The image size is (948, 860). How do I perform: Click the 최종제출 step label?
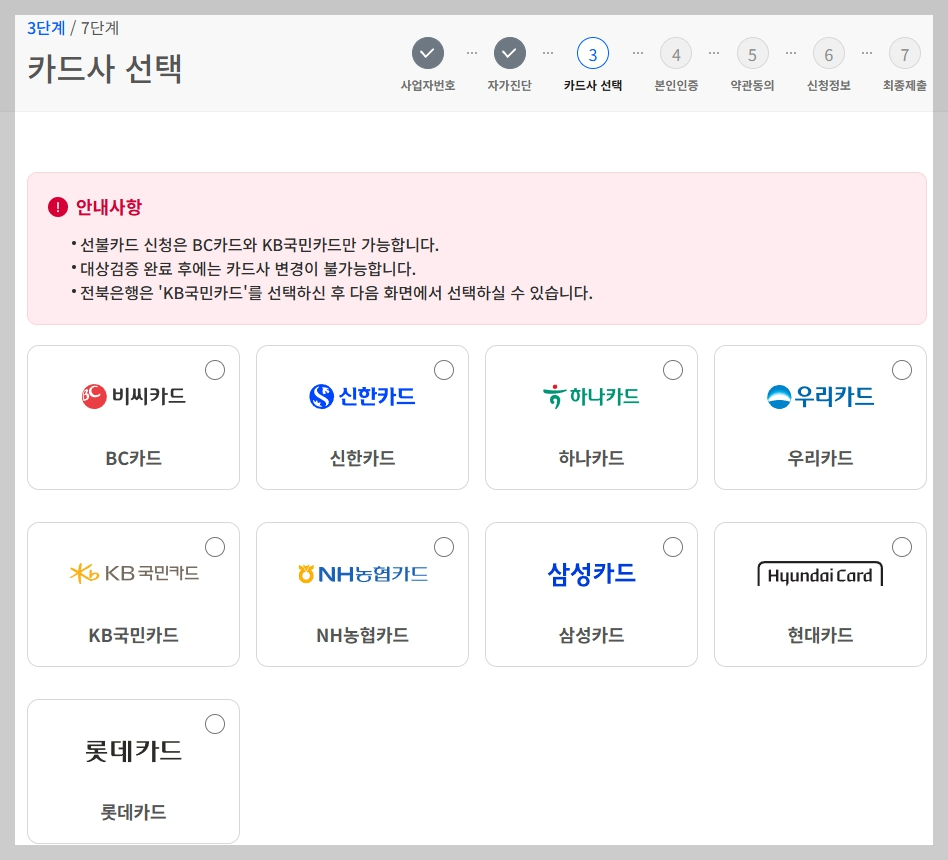click(904, 85)
